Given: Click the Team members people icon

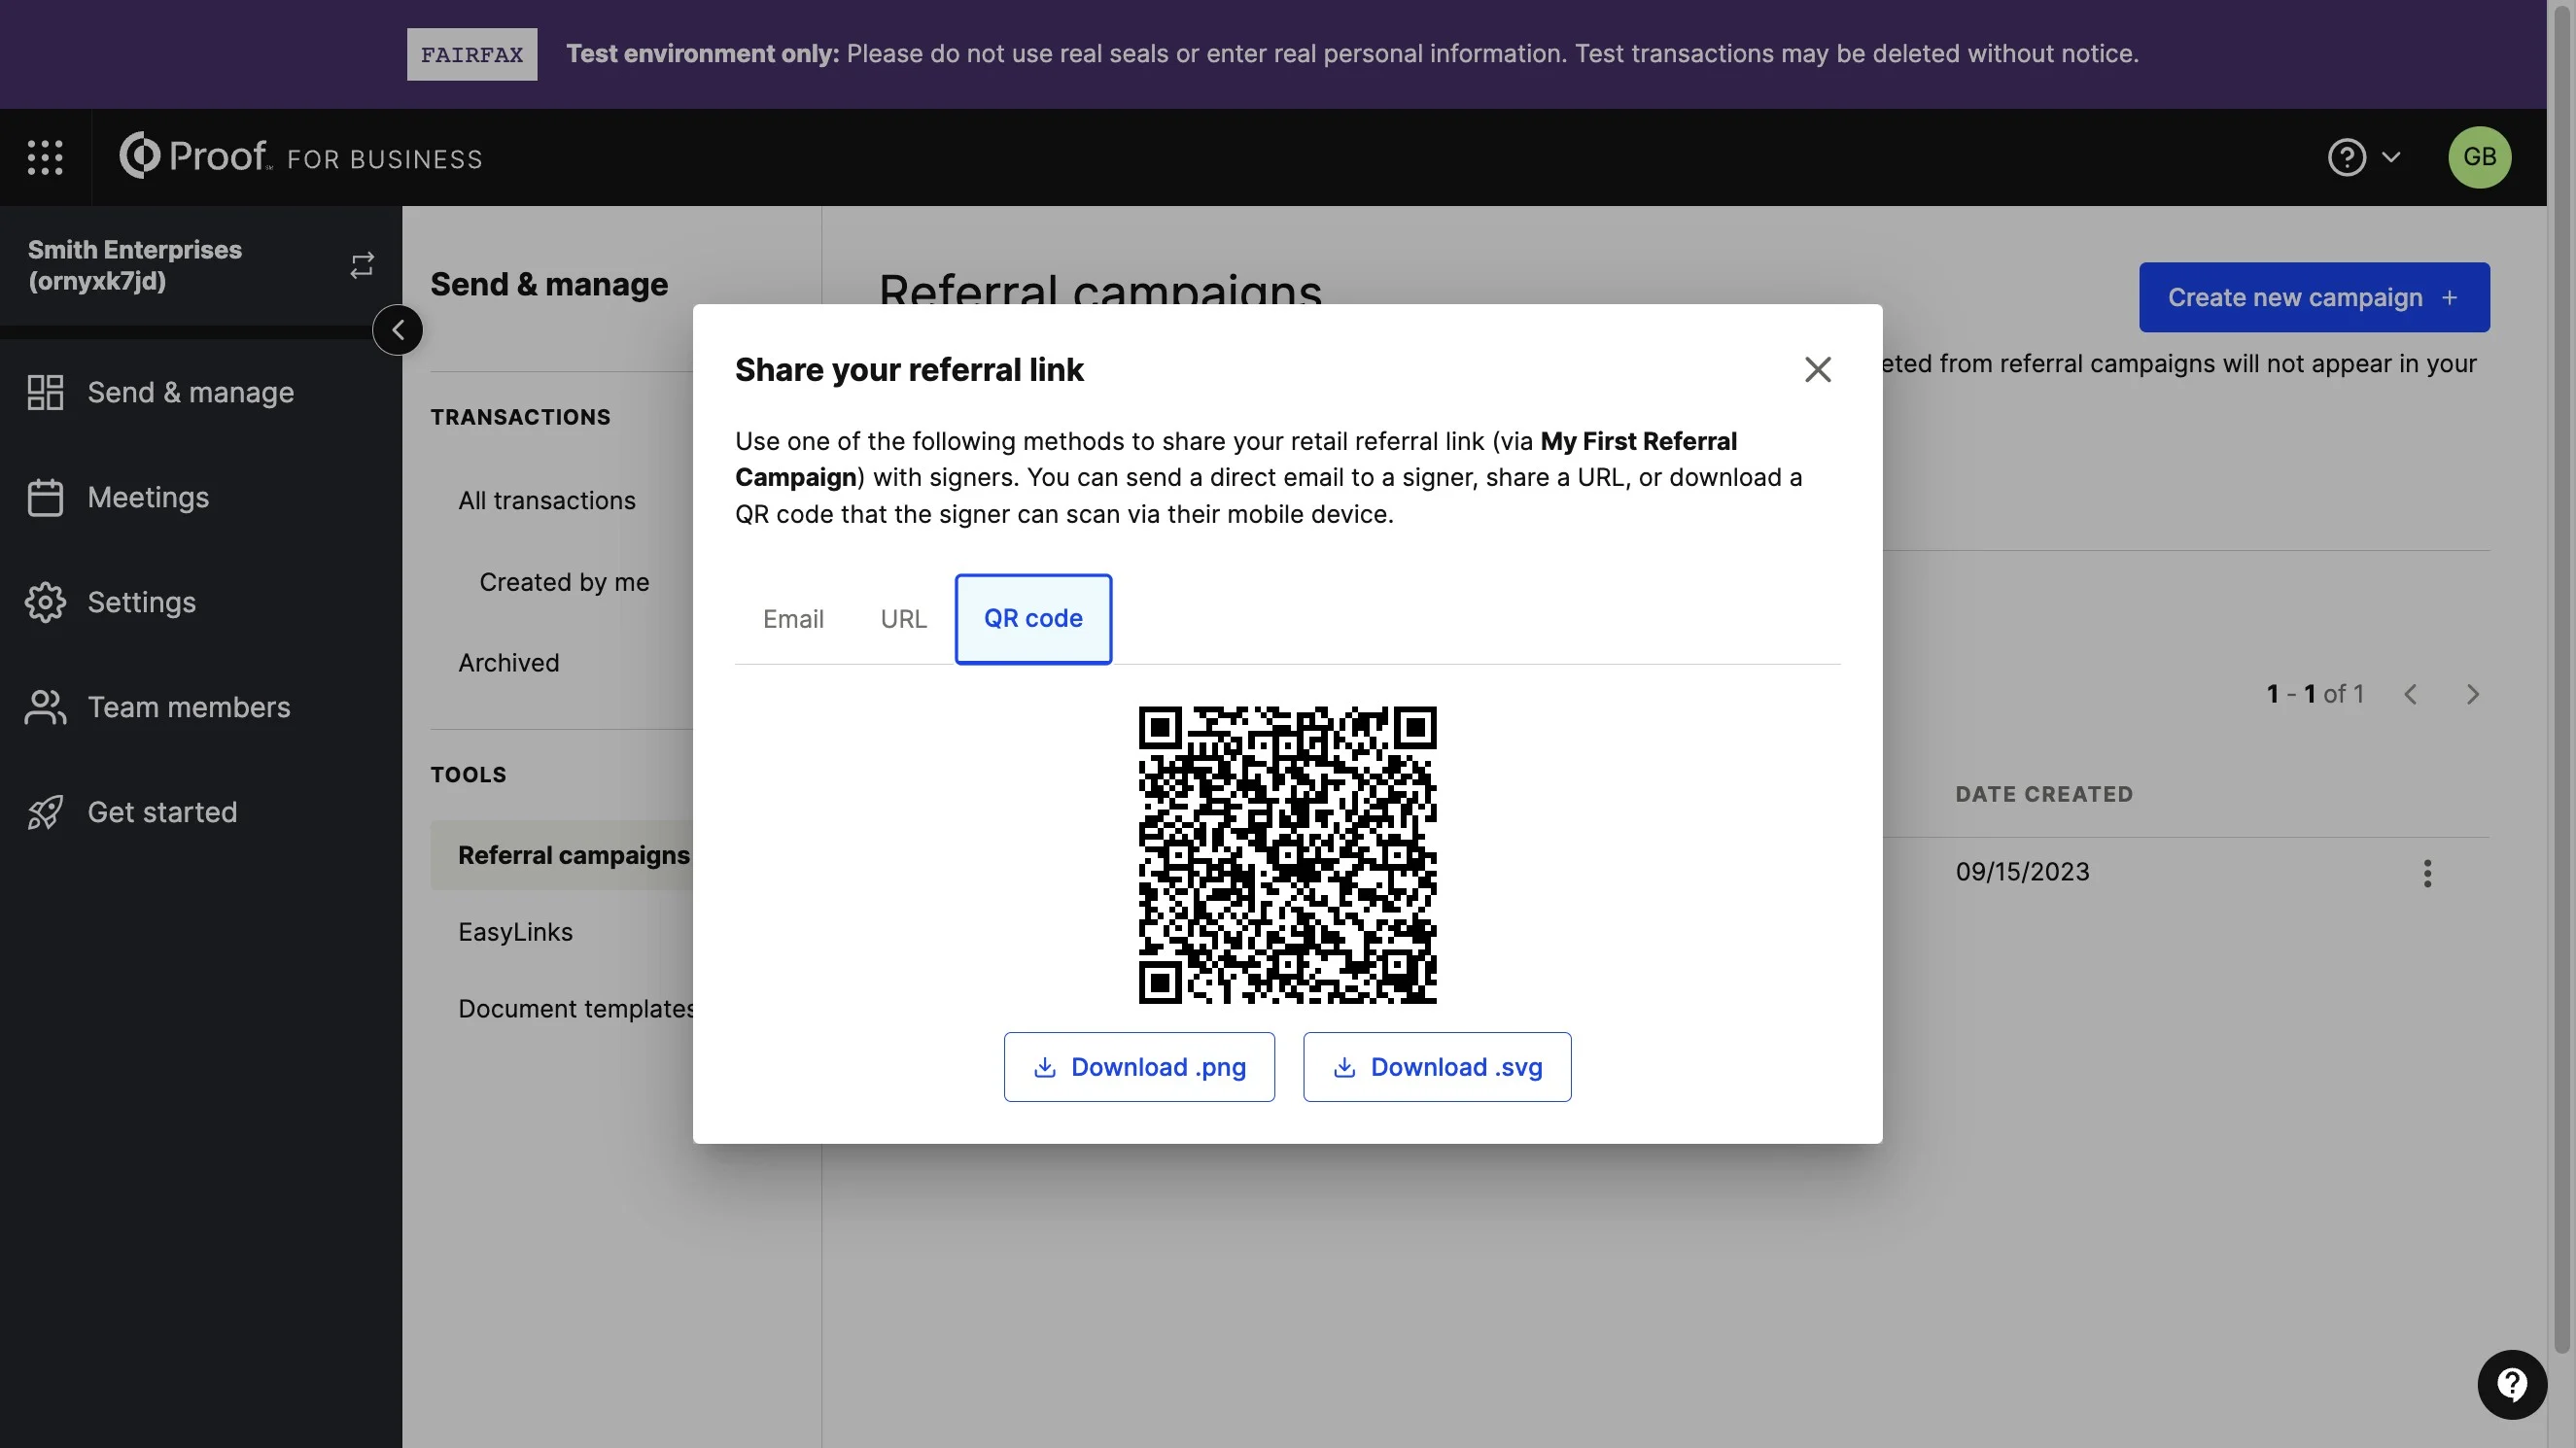Looking at the screenshot, I should [45, 707].
